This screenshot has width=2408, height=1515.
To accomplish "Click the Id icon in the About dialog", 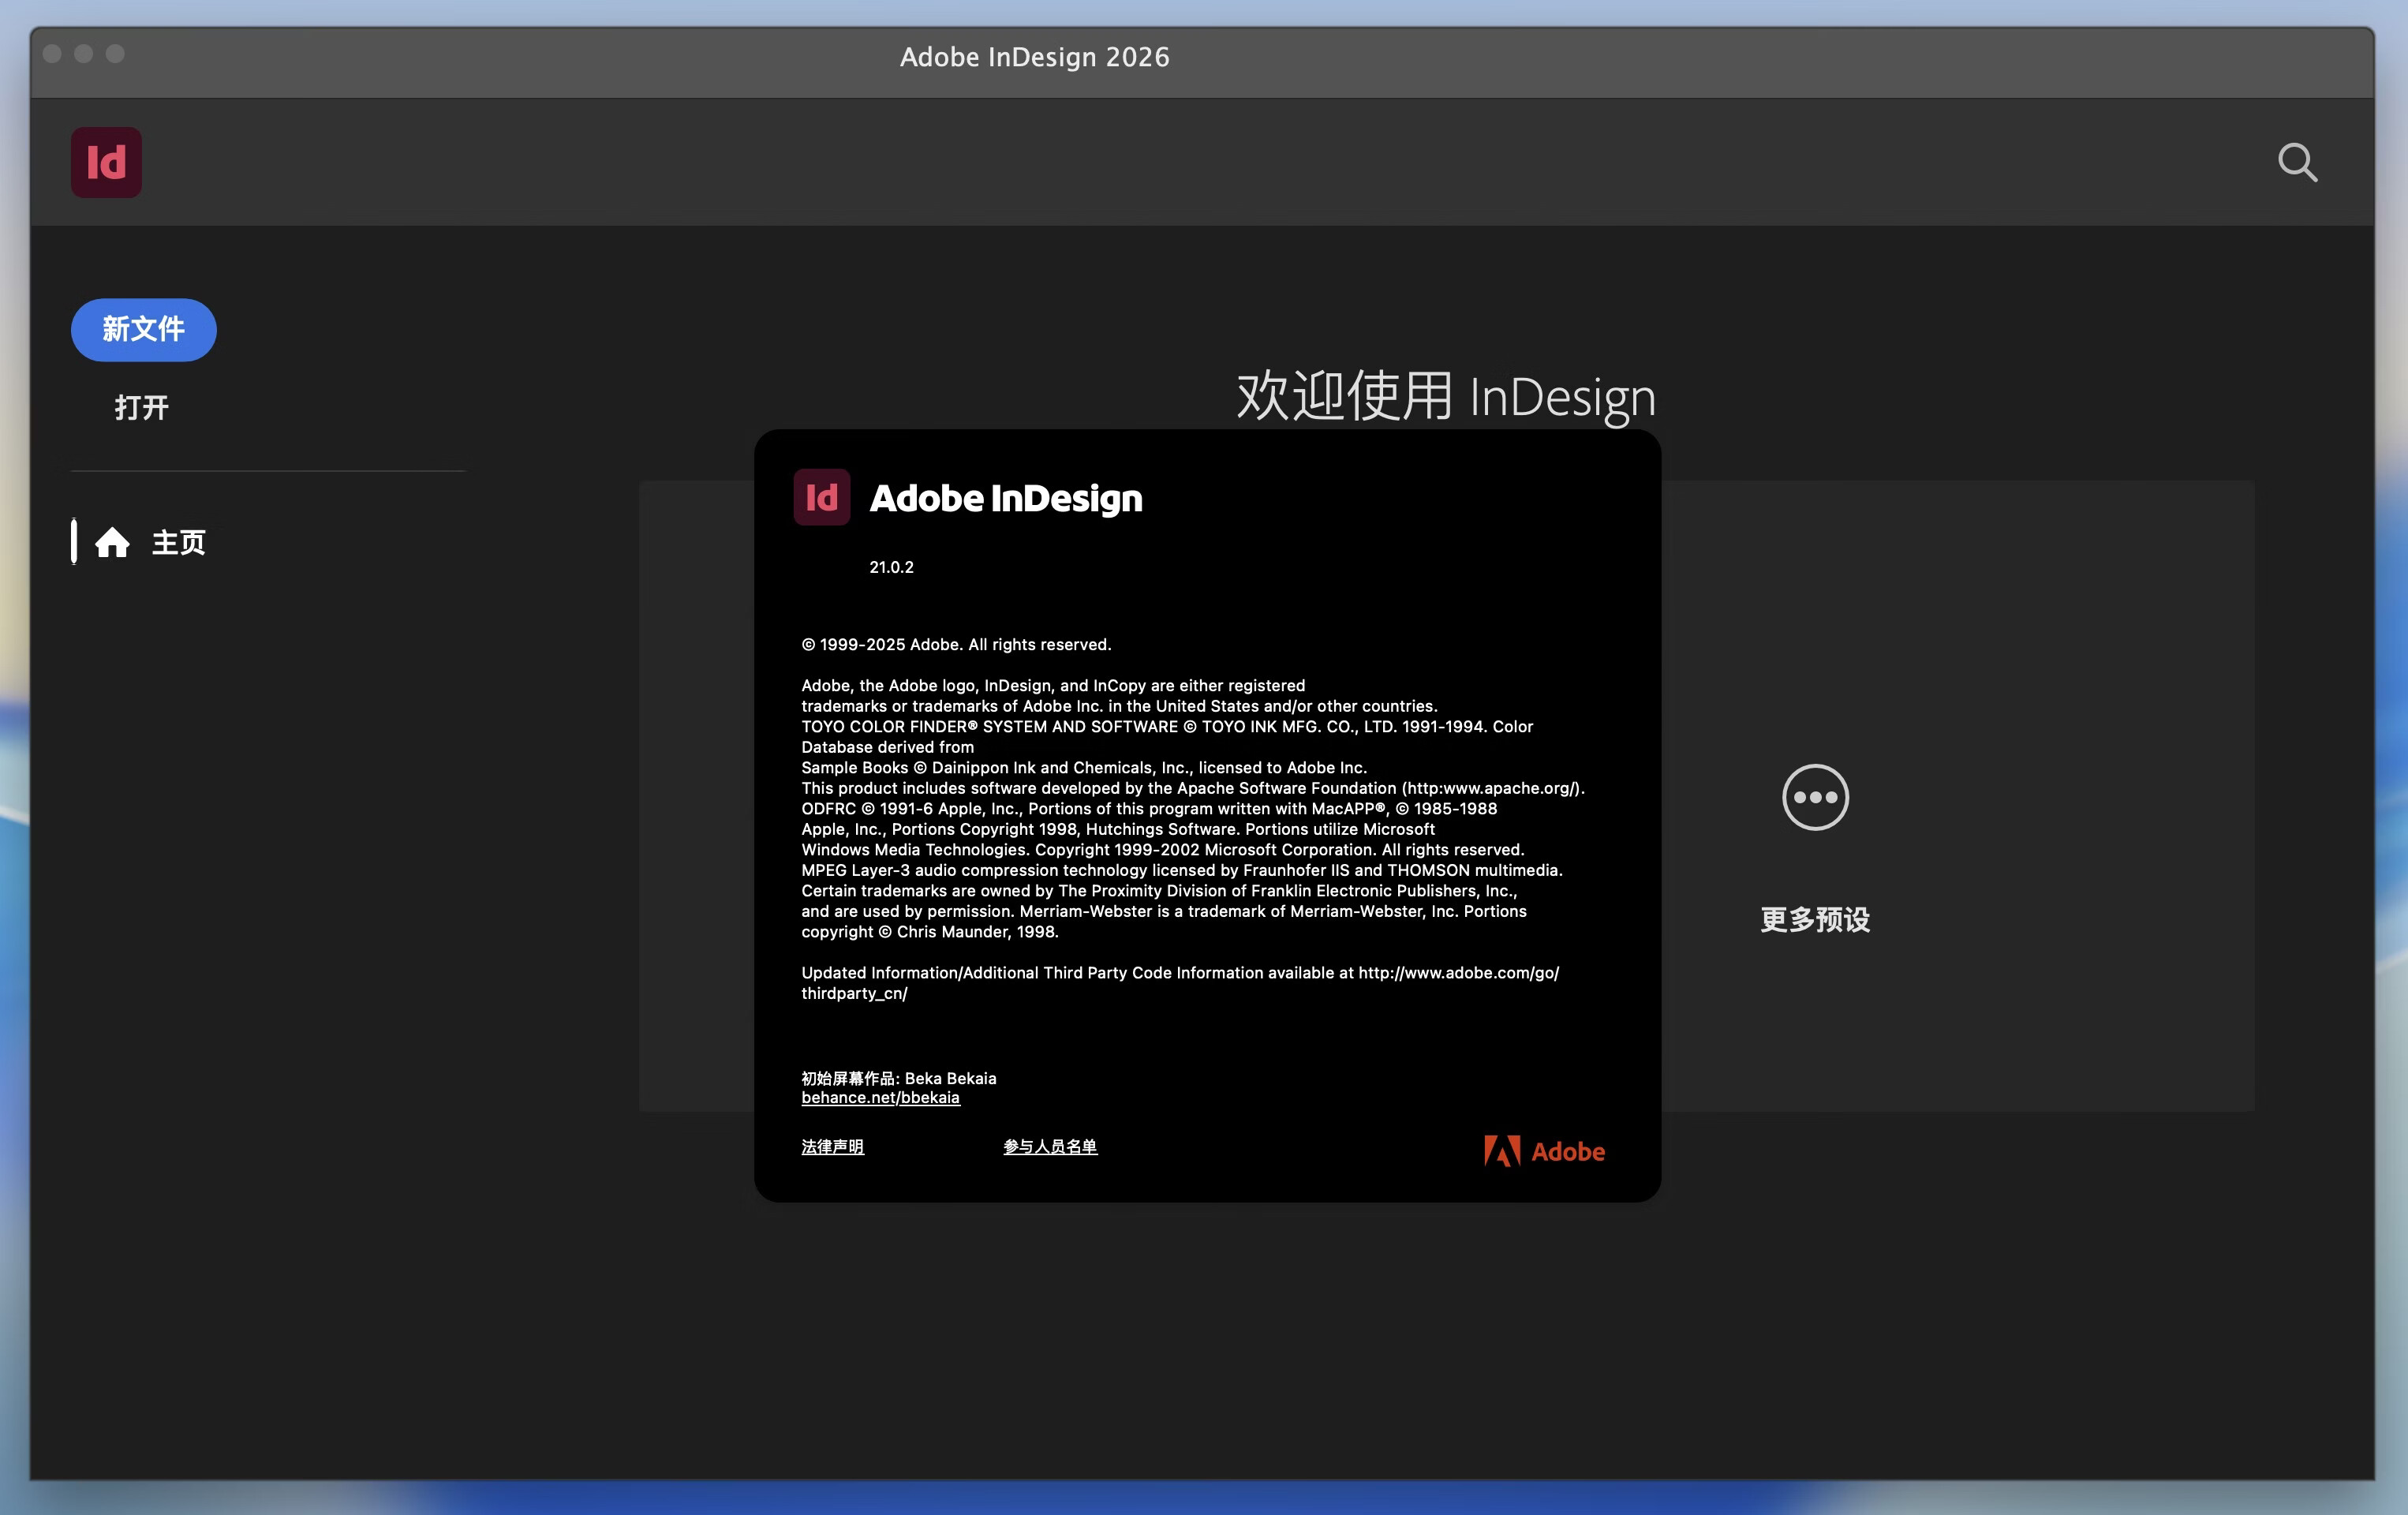I will (822, 497).
